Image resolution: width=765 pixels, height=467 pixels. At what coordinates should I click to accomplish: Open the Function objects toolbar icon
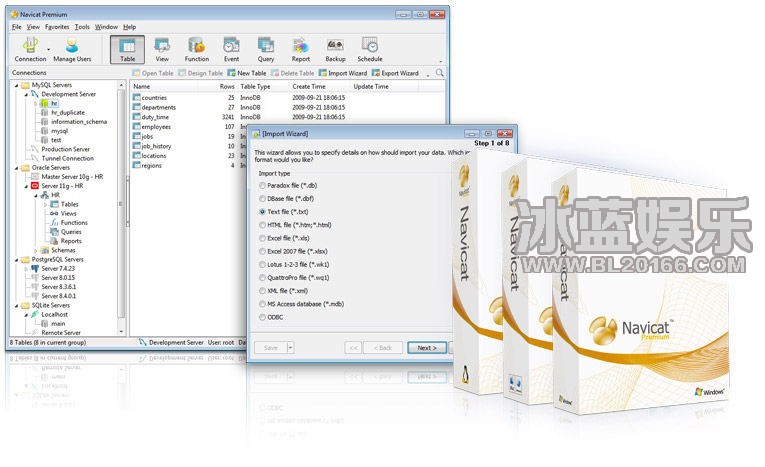click(197, 49)
